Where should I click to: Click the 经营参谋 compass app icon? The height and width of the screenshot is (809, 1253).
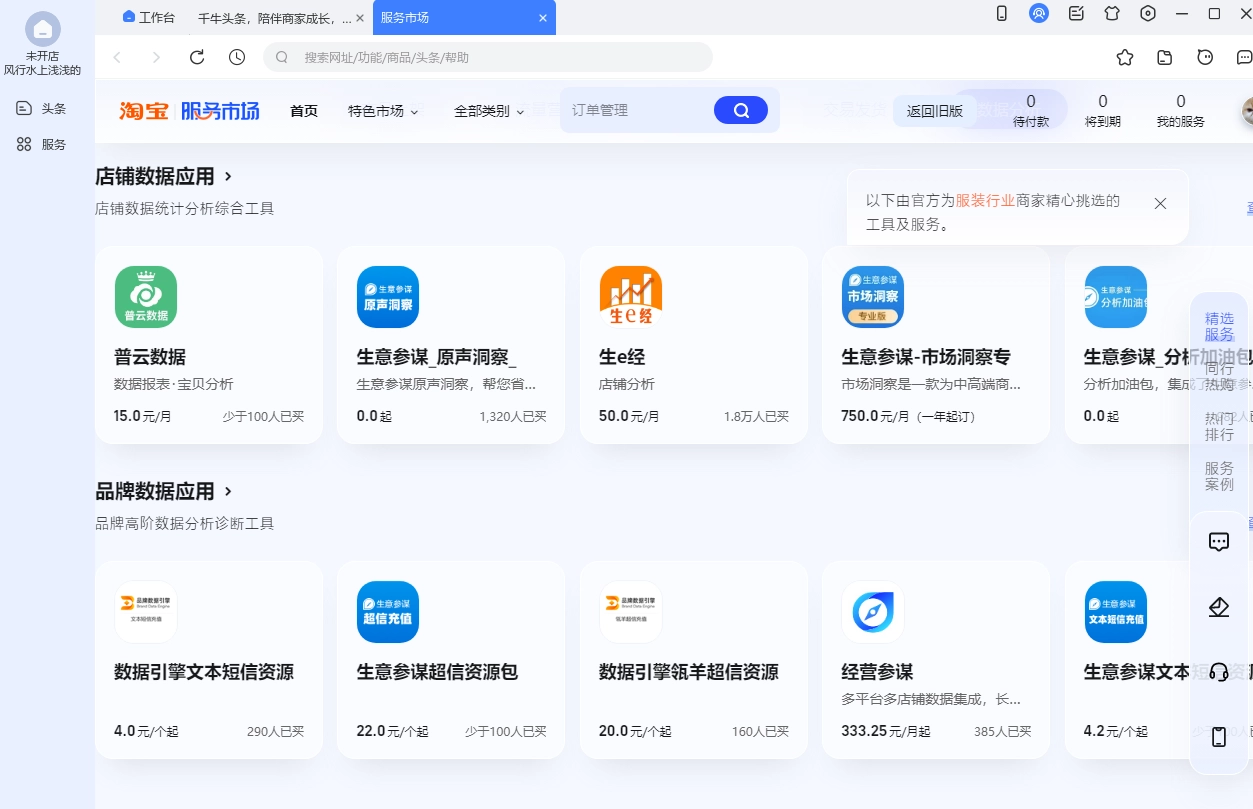872,611
